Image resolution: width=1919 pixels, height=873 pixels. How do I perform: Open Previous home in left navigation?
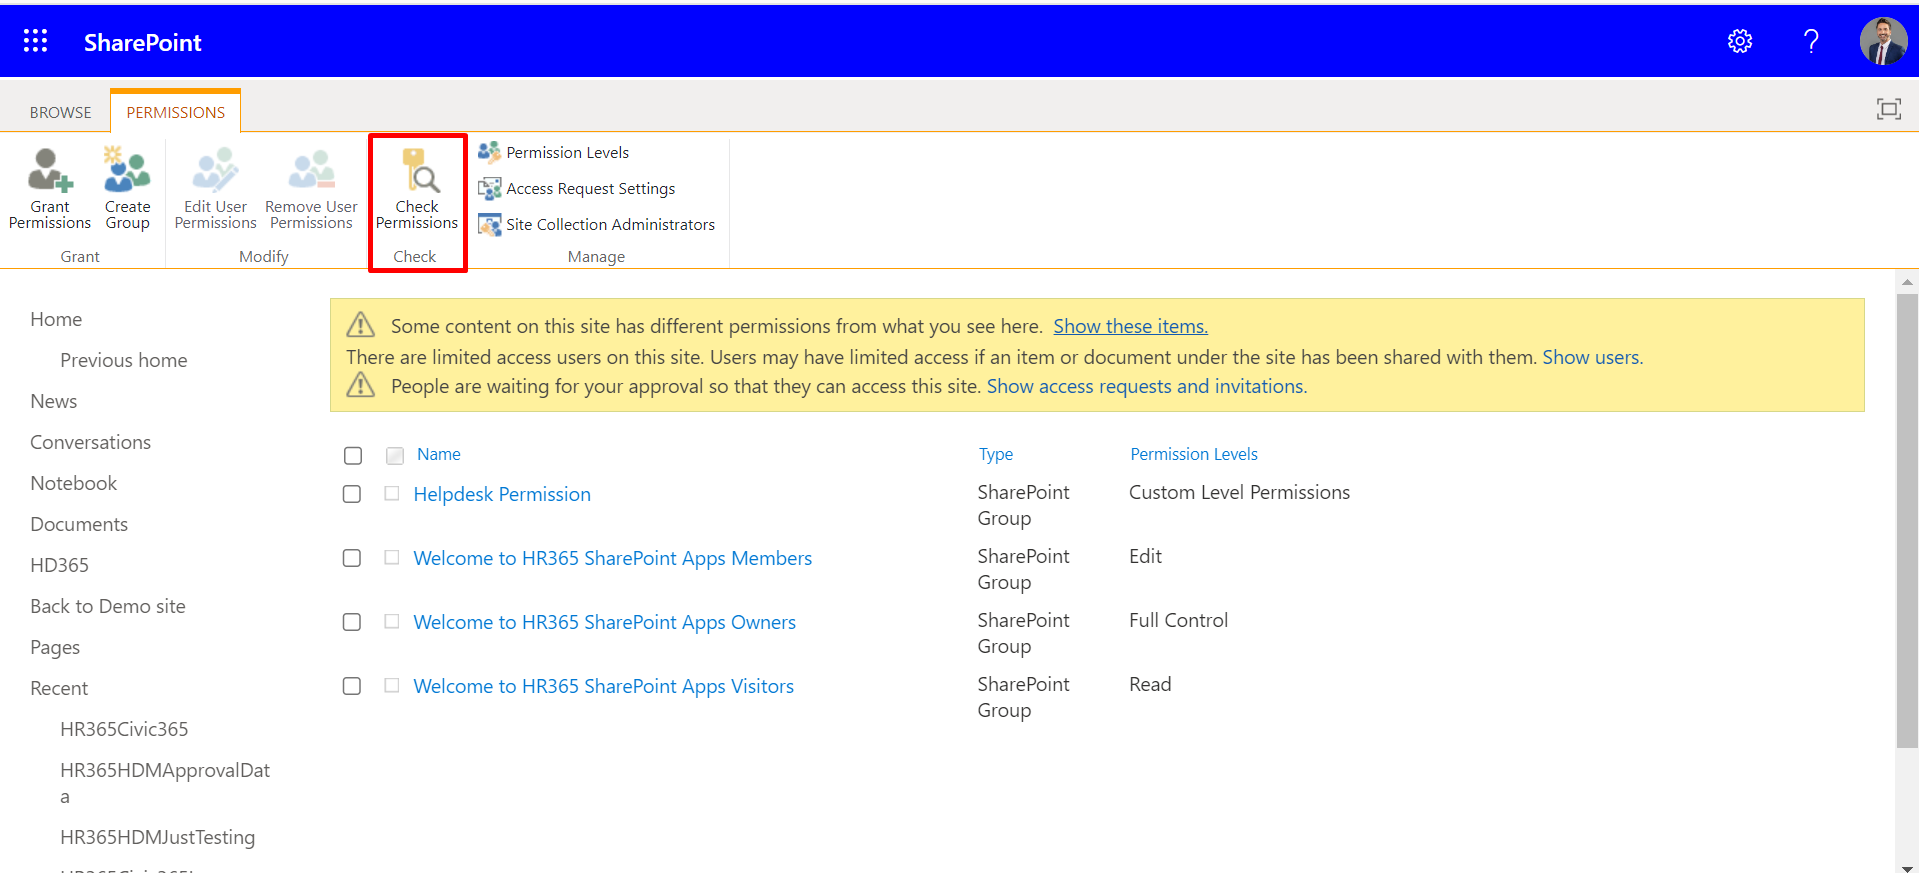tap(124, 360)
